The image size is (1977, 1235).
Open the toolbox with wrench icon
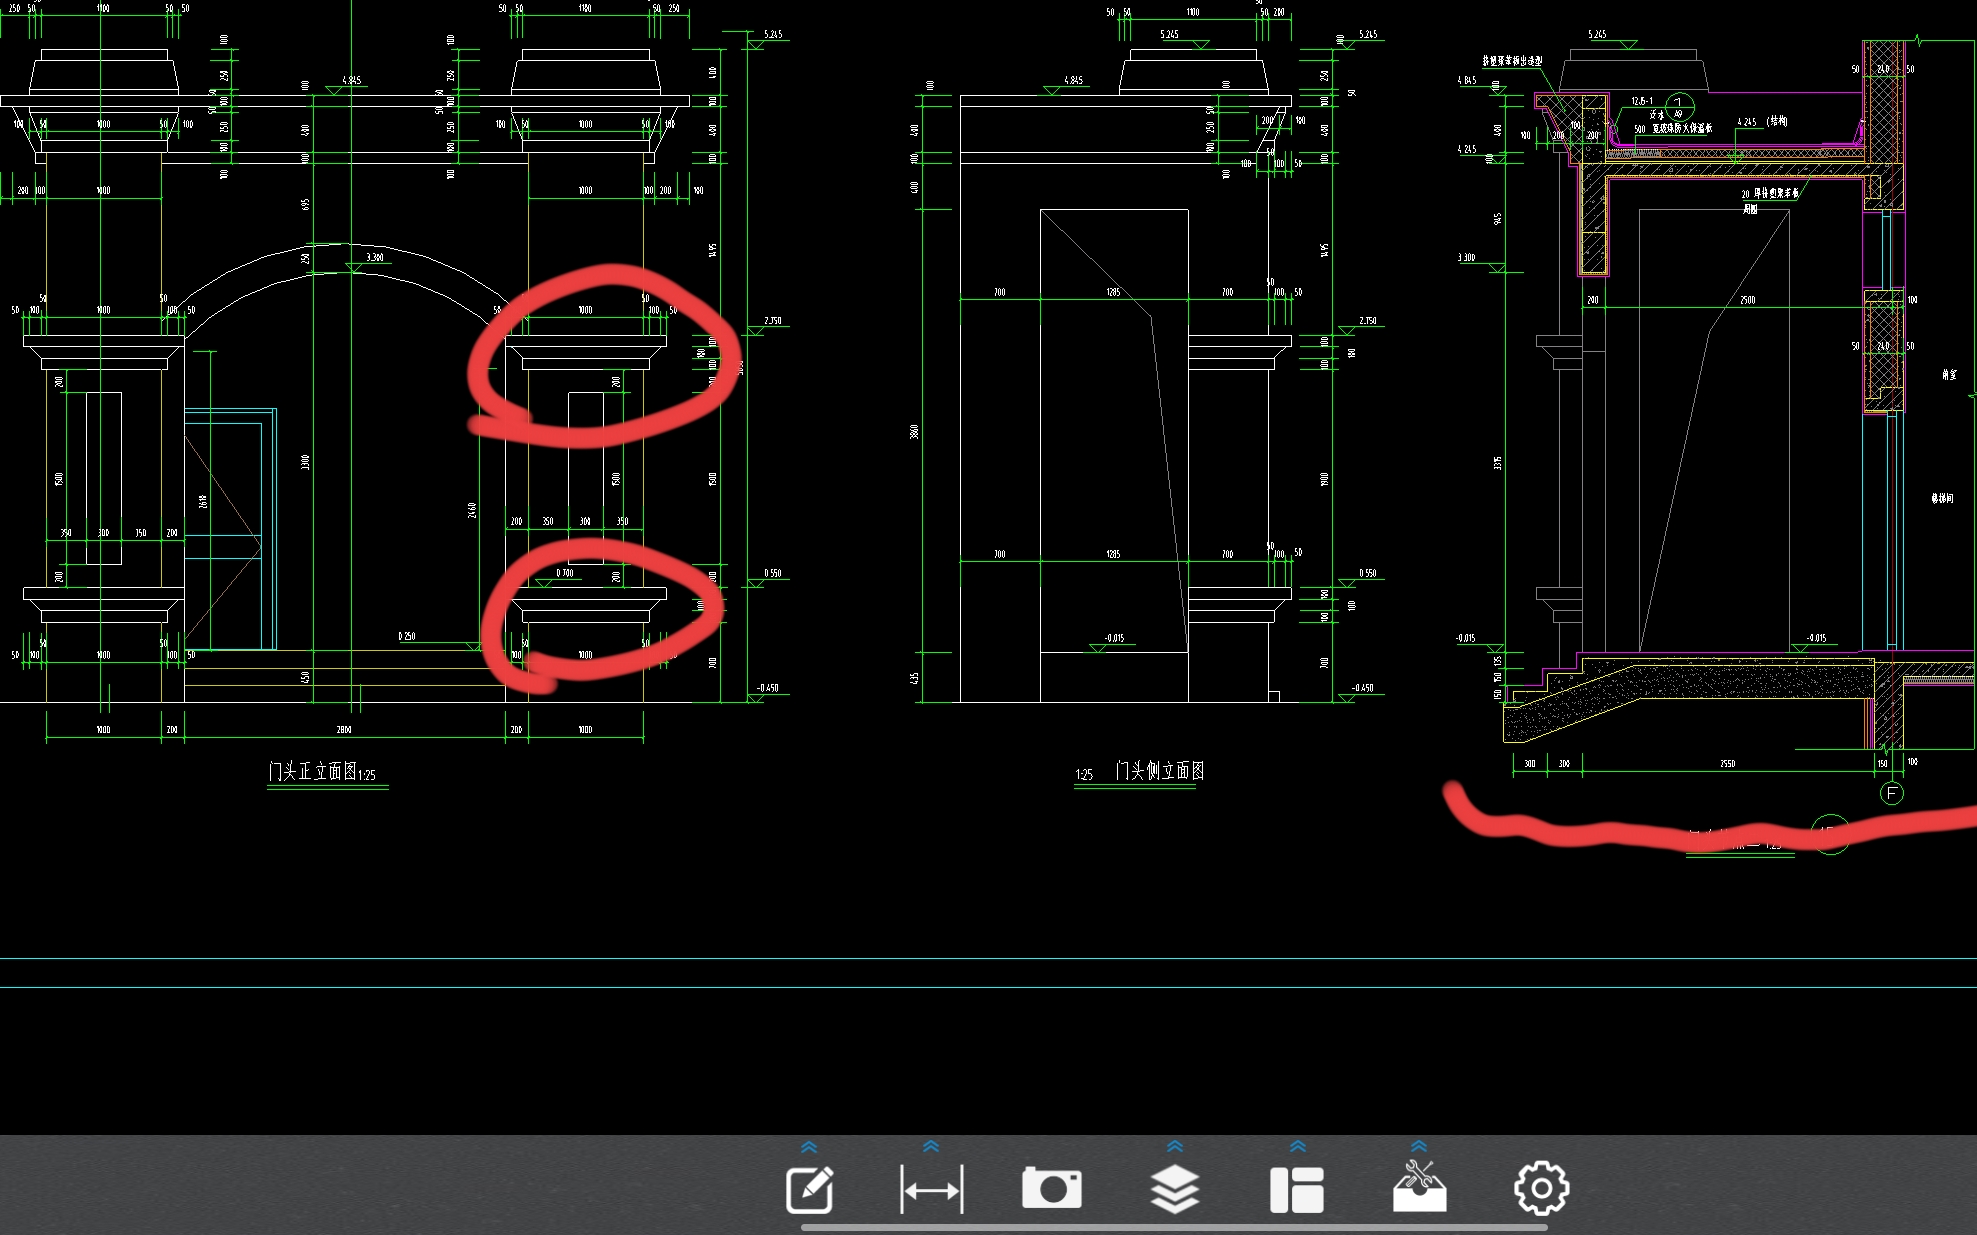click(1419, 1187)
